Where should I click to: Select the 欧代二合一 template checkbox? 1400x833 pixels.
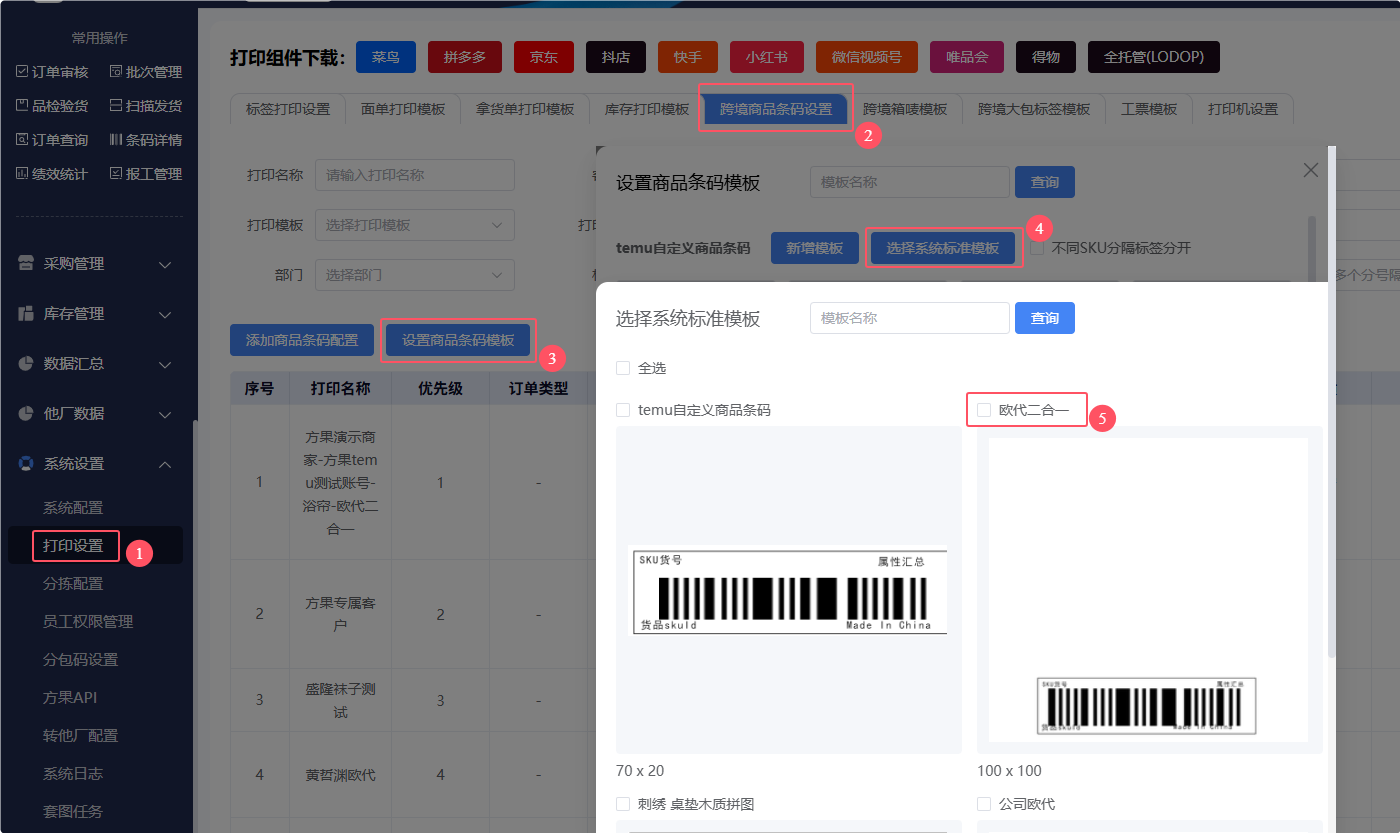pos(984,410)
